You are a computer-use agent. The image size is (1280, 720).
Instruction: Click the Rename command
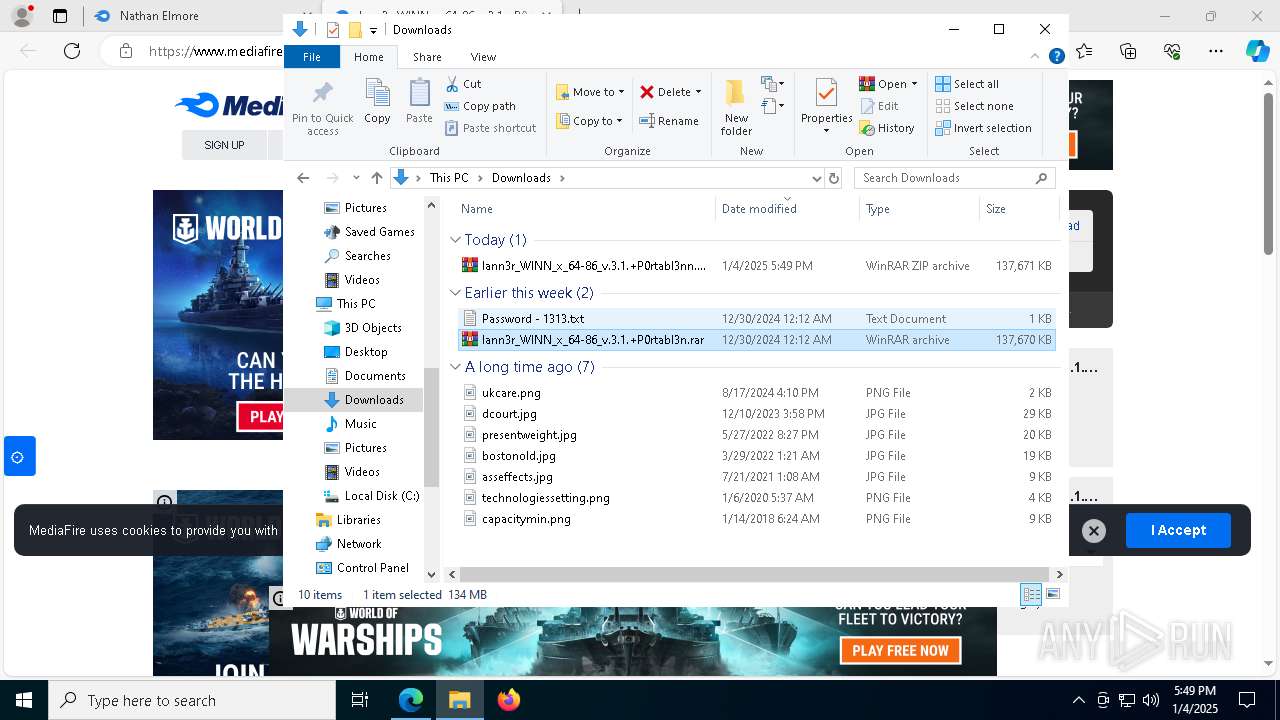[x=669, y=121]
